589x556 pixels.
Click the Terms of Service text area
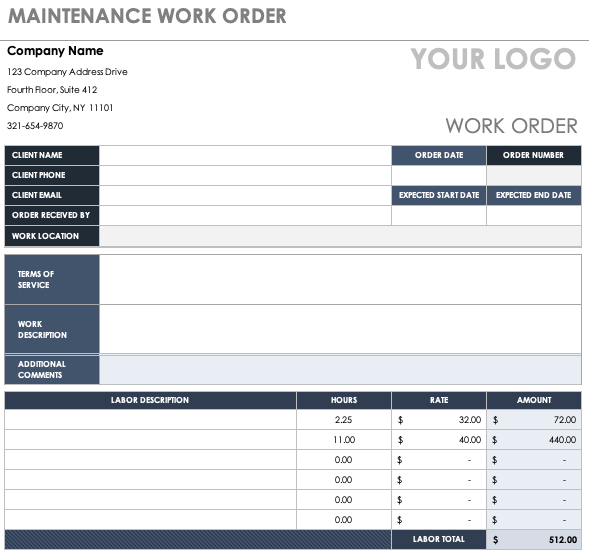[x=340, y=280]
